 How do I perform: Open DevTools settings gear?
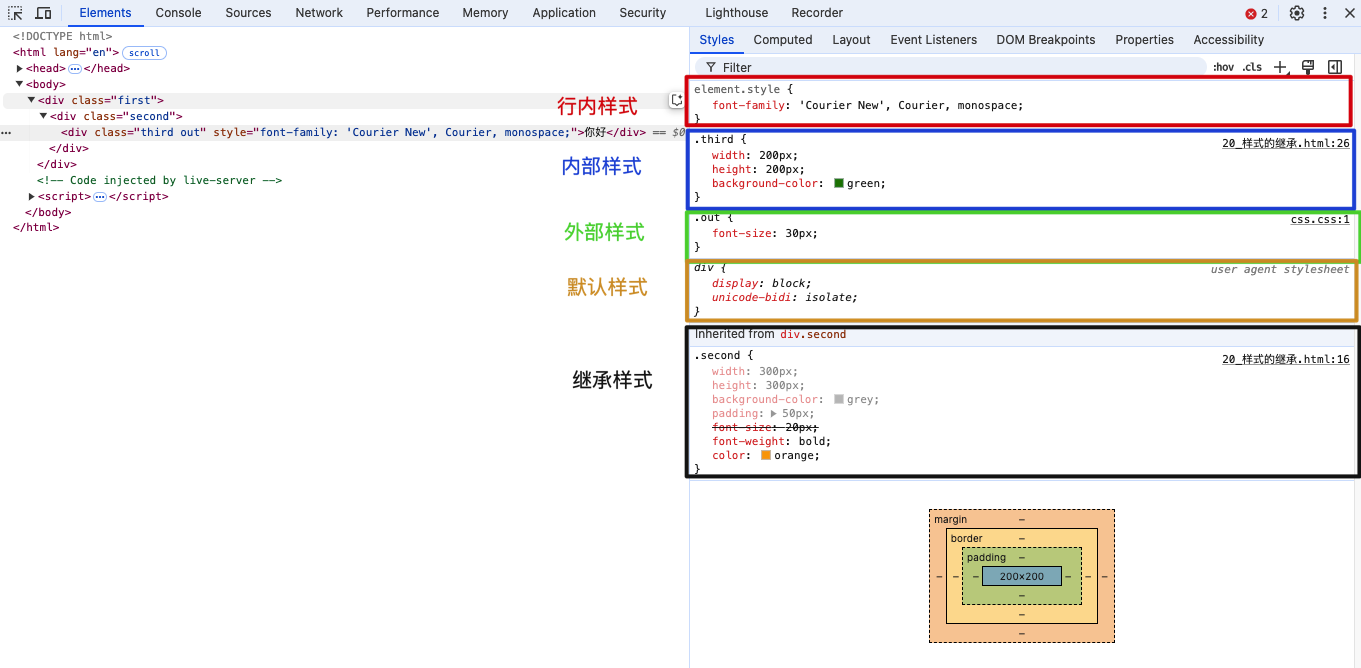(x=1297, y=13)
